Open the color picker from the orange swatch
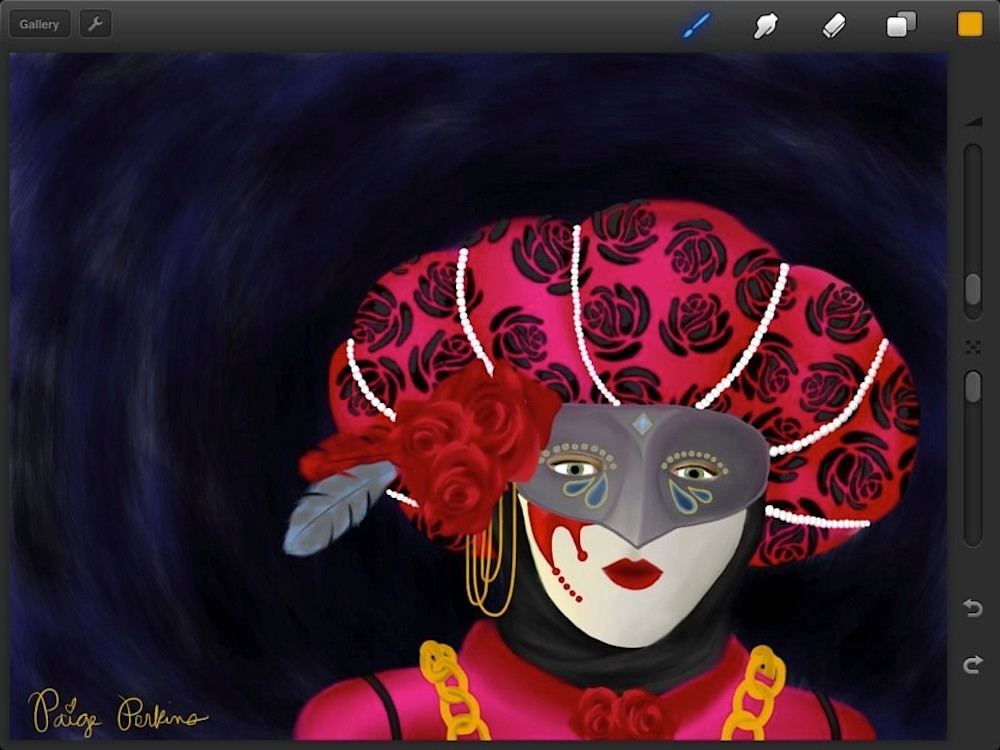This screenshot has width=1000, height=750. (969, 22)
